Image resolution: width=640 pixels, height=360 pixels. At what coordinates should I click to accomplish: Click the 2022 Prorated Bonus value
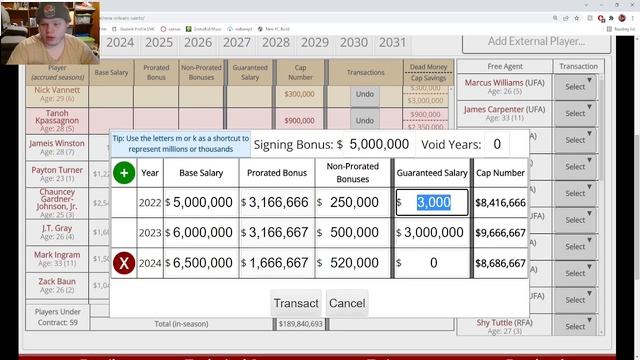(277, 202)
